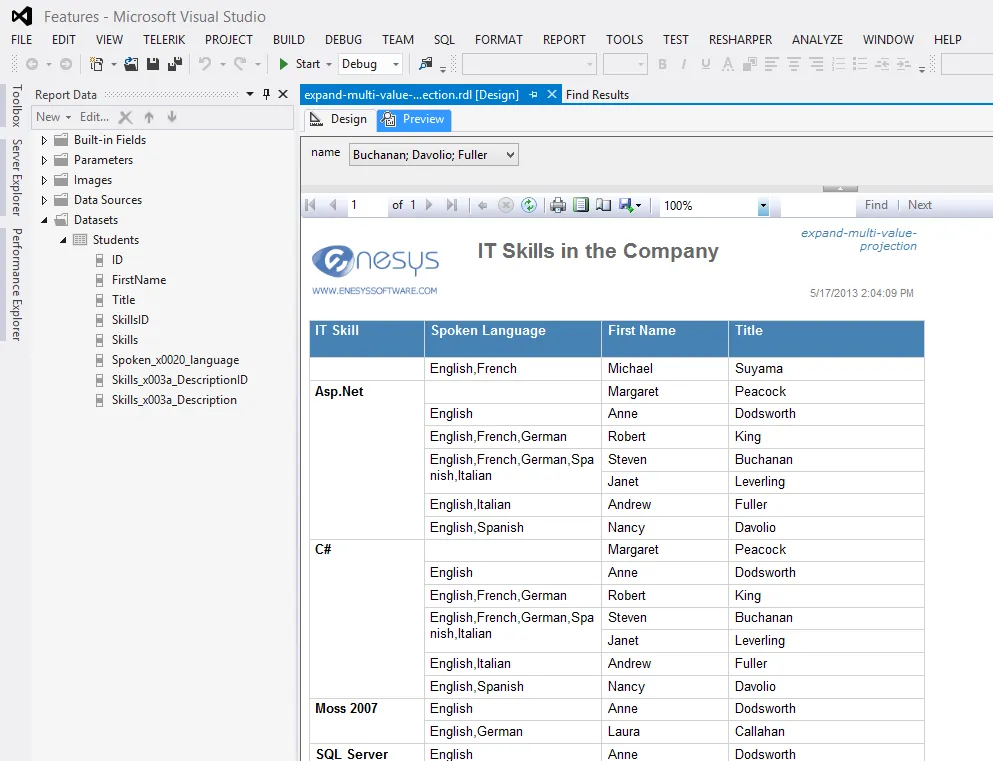This screenshot has width=993, height=761.
Task: Click the Export report save icon
Action: coord(626,205)
